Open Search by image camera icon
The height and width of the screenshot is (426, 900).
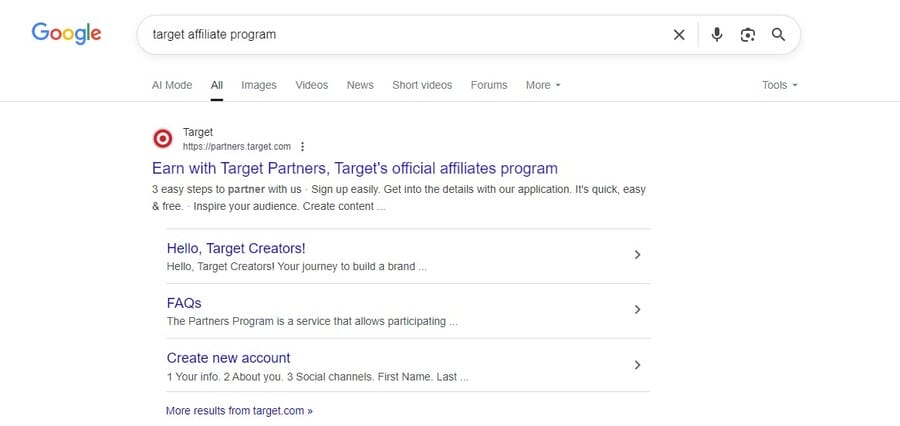pyautogui.click(x=747, y=35)
